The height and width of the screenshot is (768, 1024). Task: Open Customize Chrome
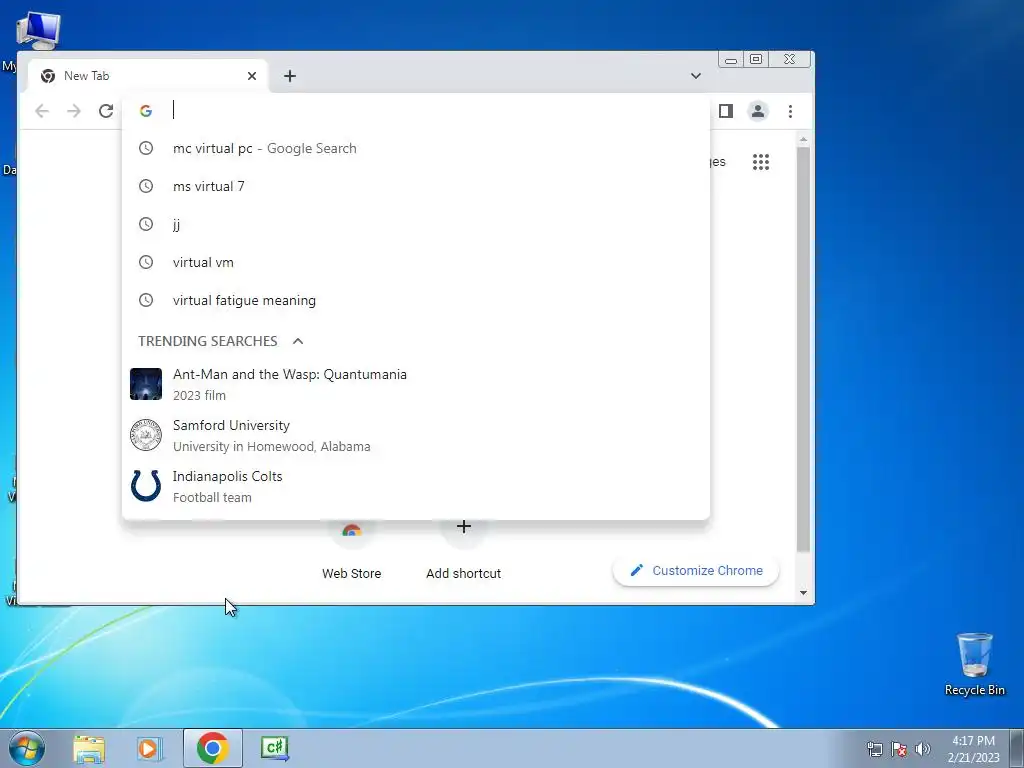coord(696,571)
